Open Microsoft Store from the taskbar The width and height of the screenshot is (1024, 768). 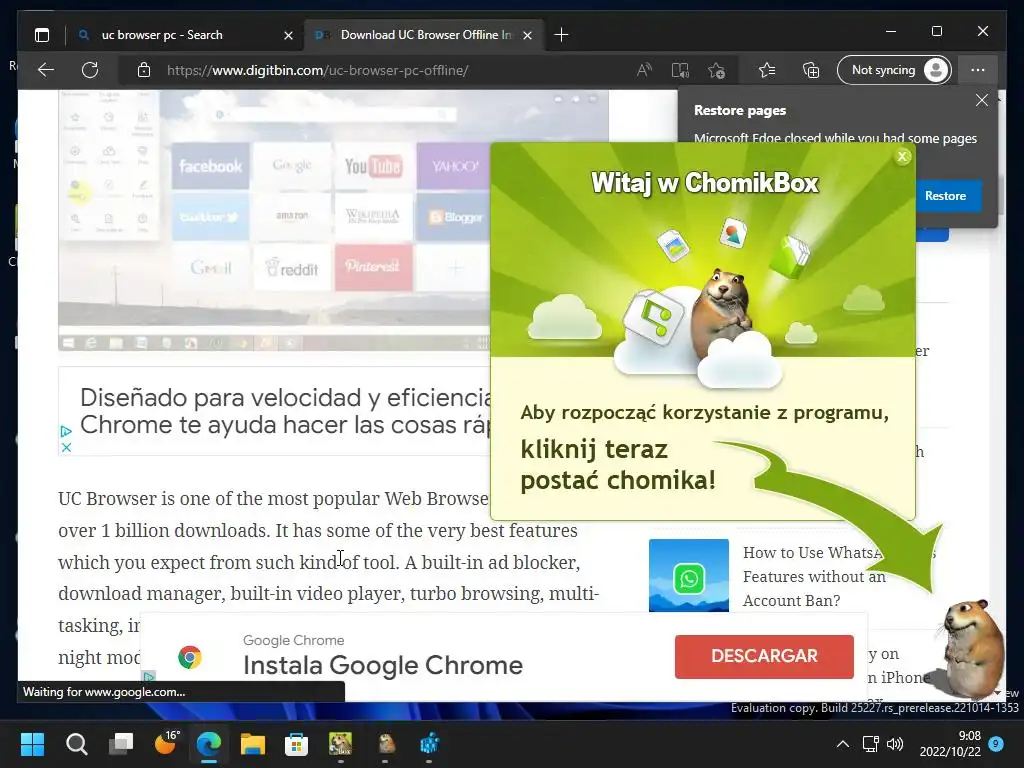[296, 743]
